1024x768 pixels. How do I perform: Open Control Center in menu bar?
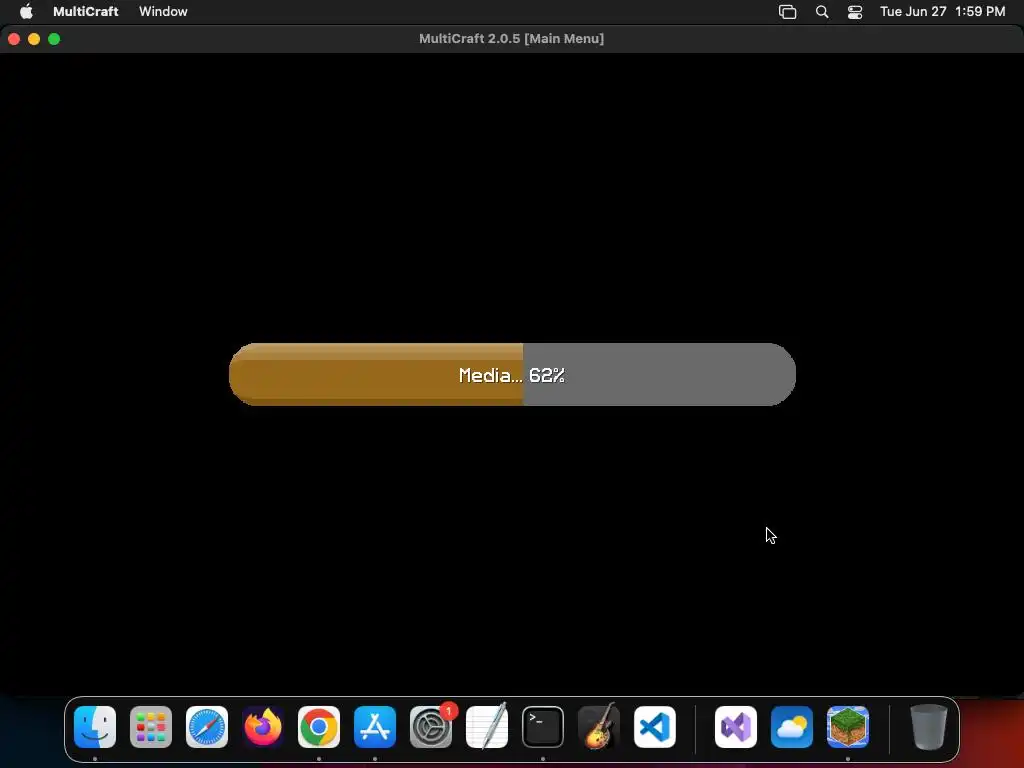tap(855, 12)
